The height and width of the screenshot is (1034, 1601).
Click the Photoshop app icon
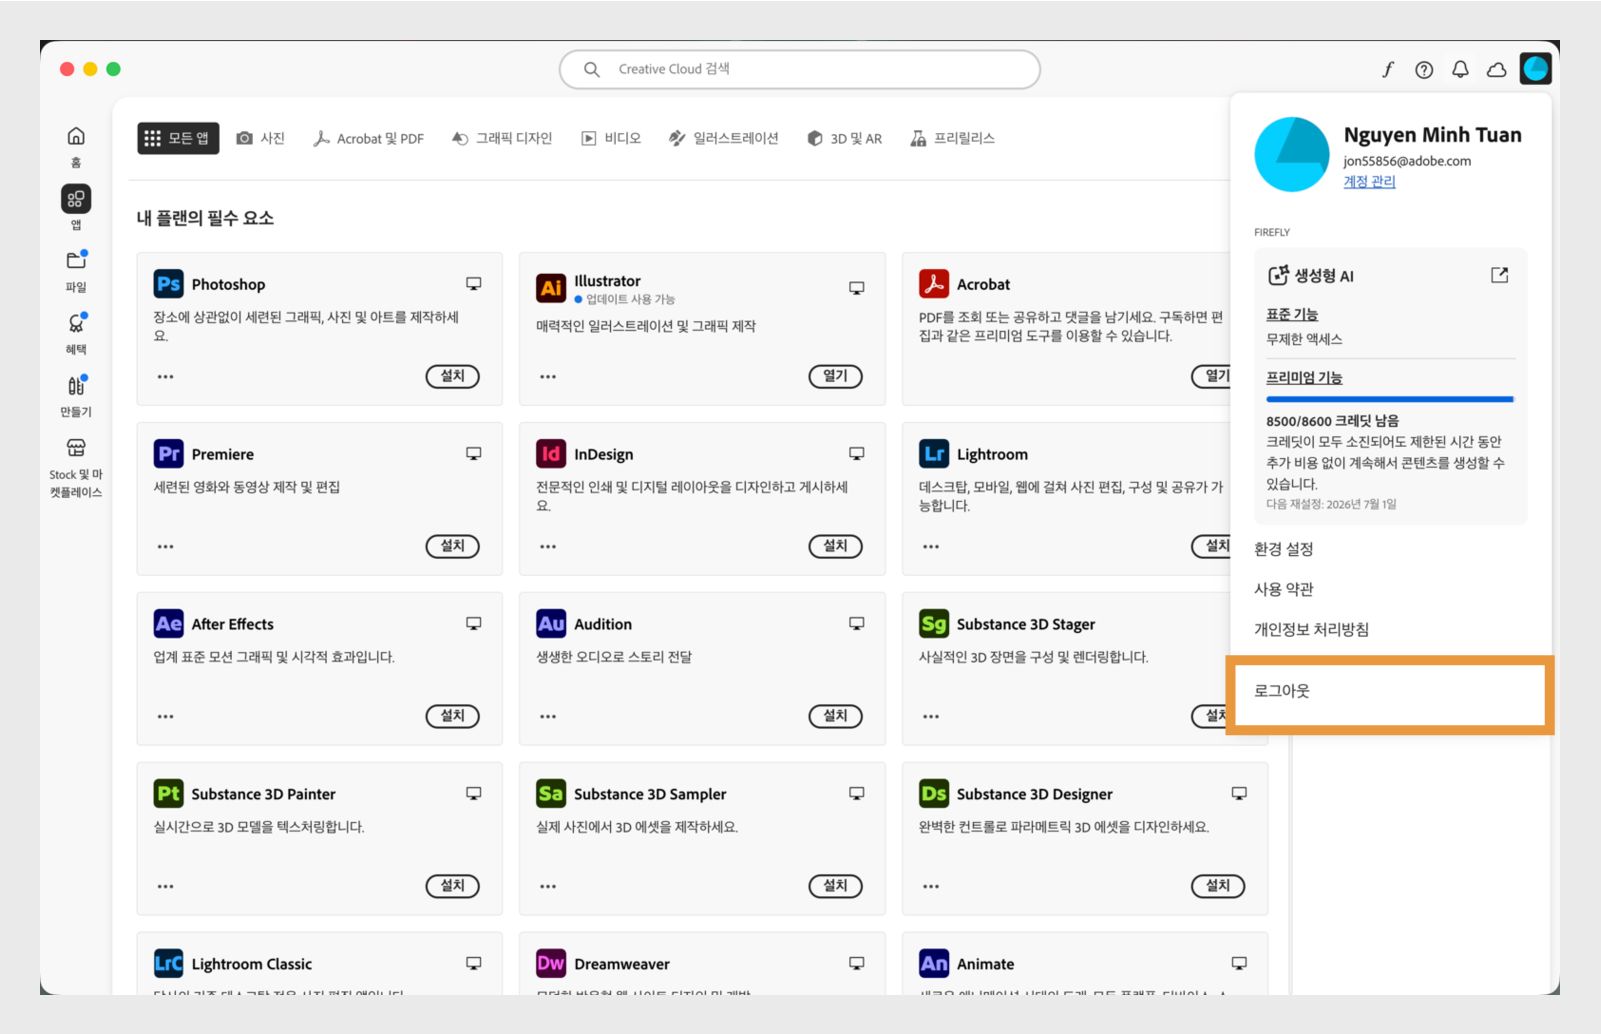pos(168,284)
